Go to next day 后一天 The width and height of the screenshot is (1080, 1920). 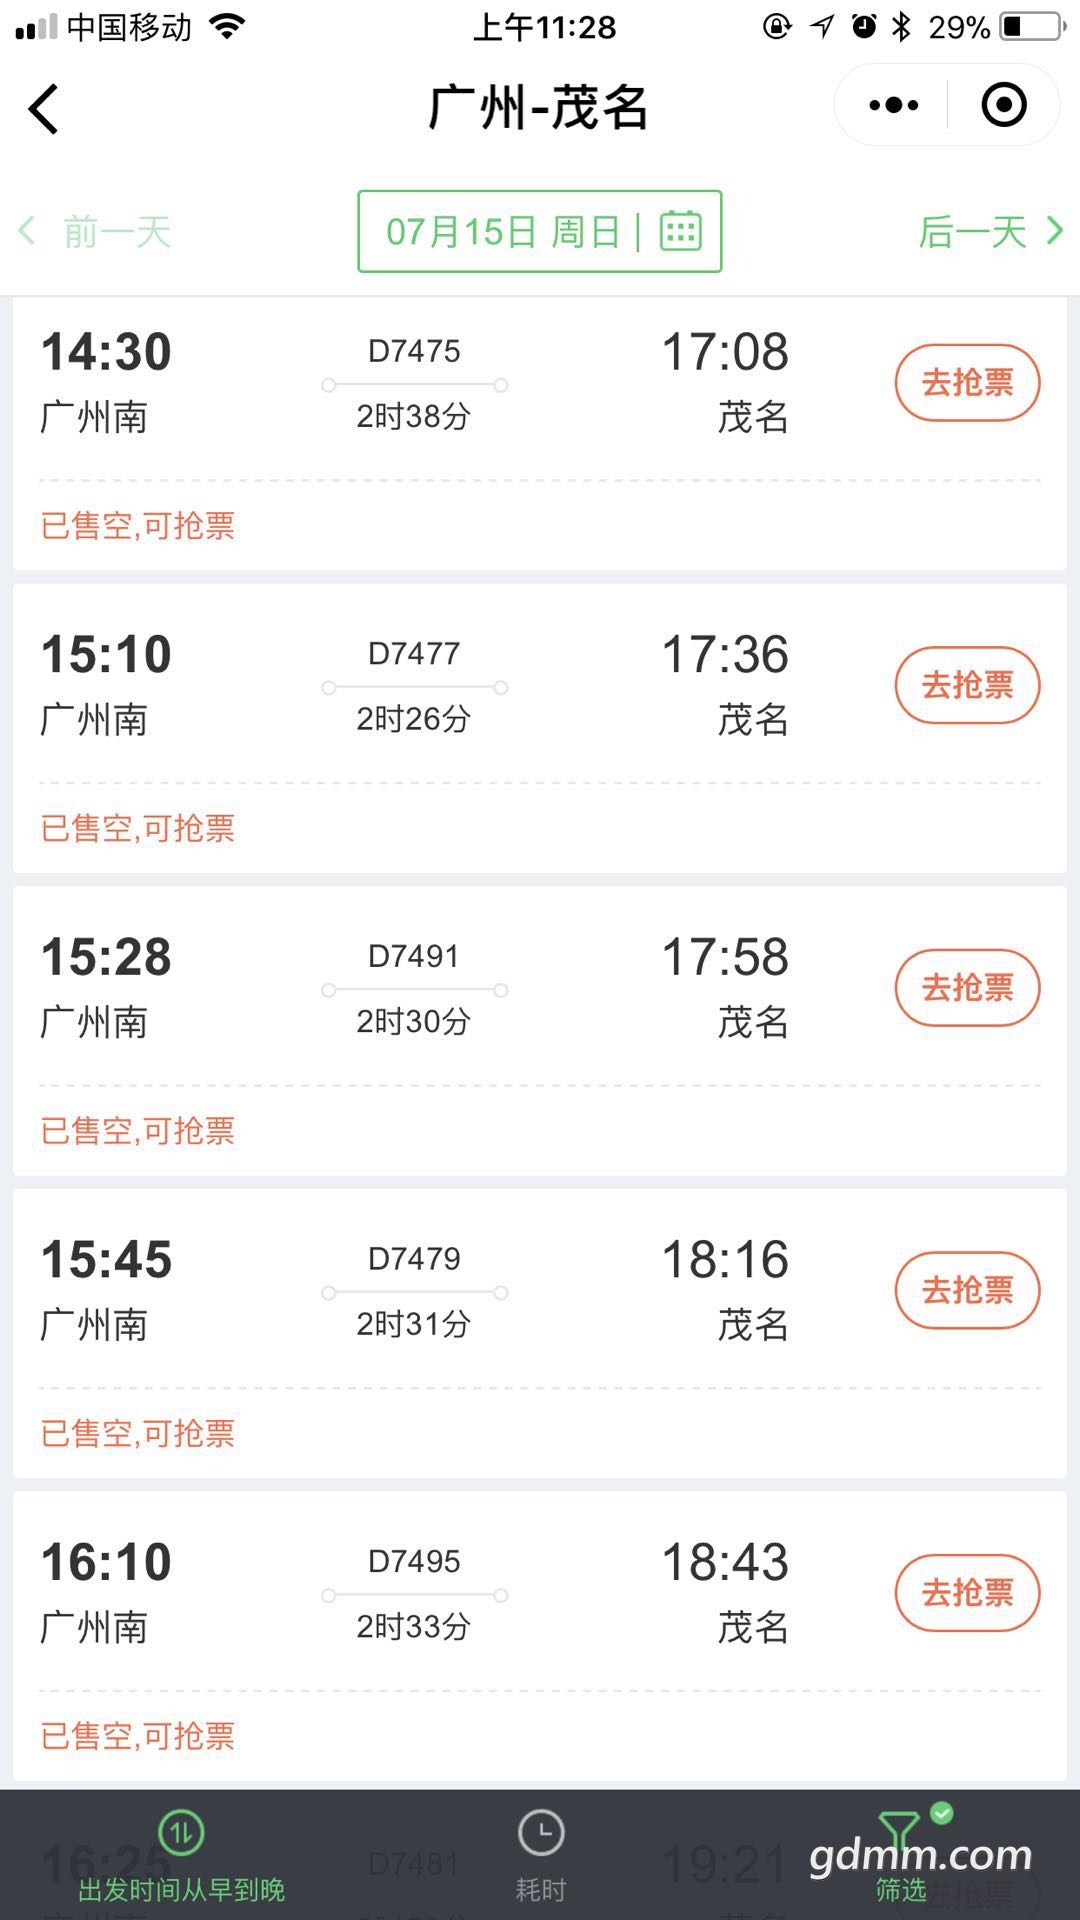990,232
